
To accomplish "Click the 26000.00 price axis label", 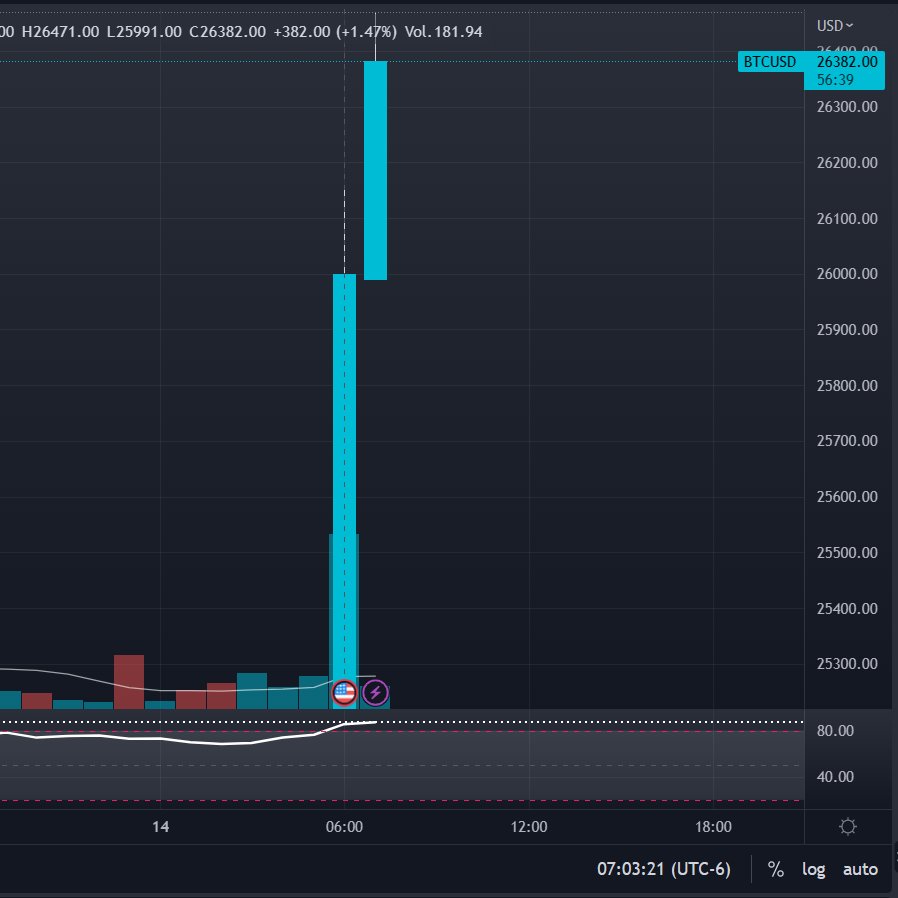I will [x=847, y=274].
